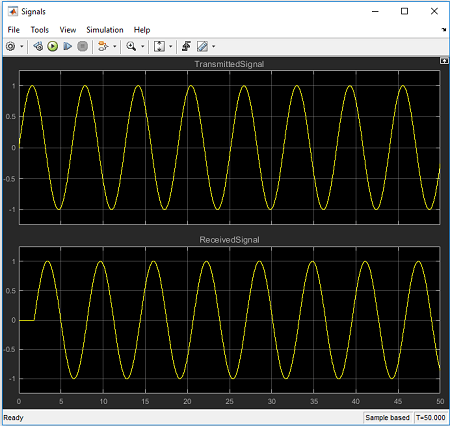Expand the Scale Axes dropdown arrow
450x426 pixels.
pos(171,46)
